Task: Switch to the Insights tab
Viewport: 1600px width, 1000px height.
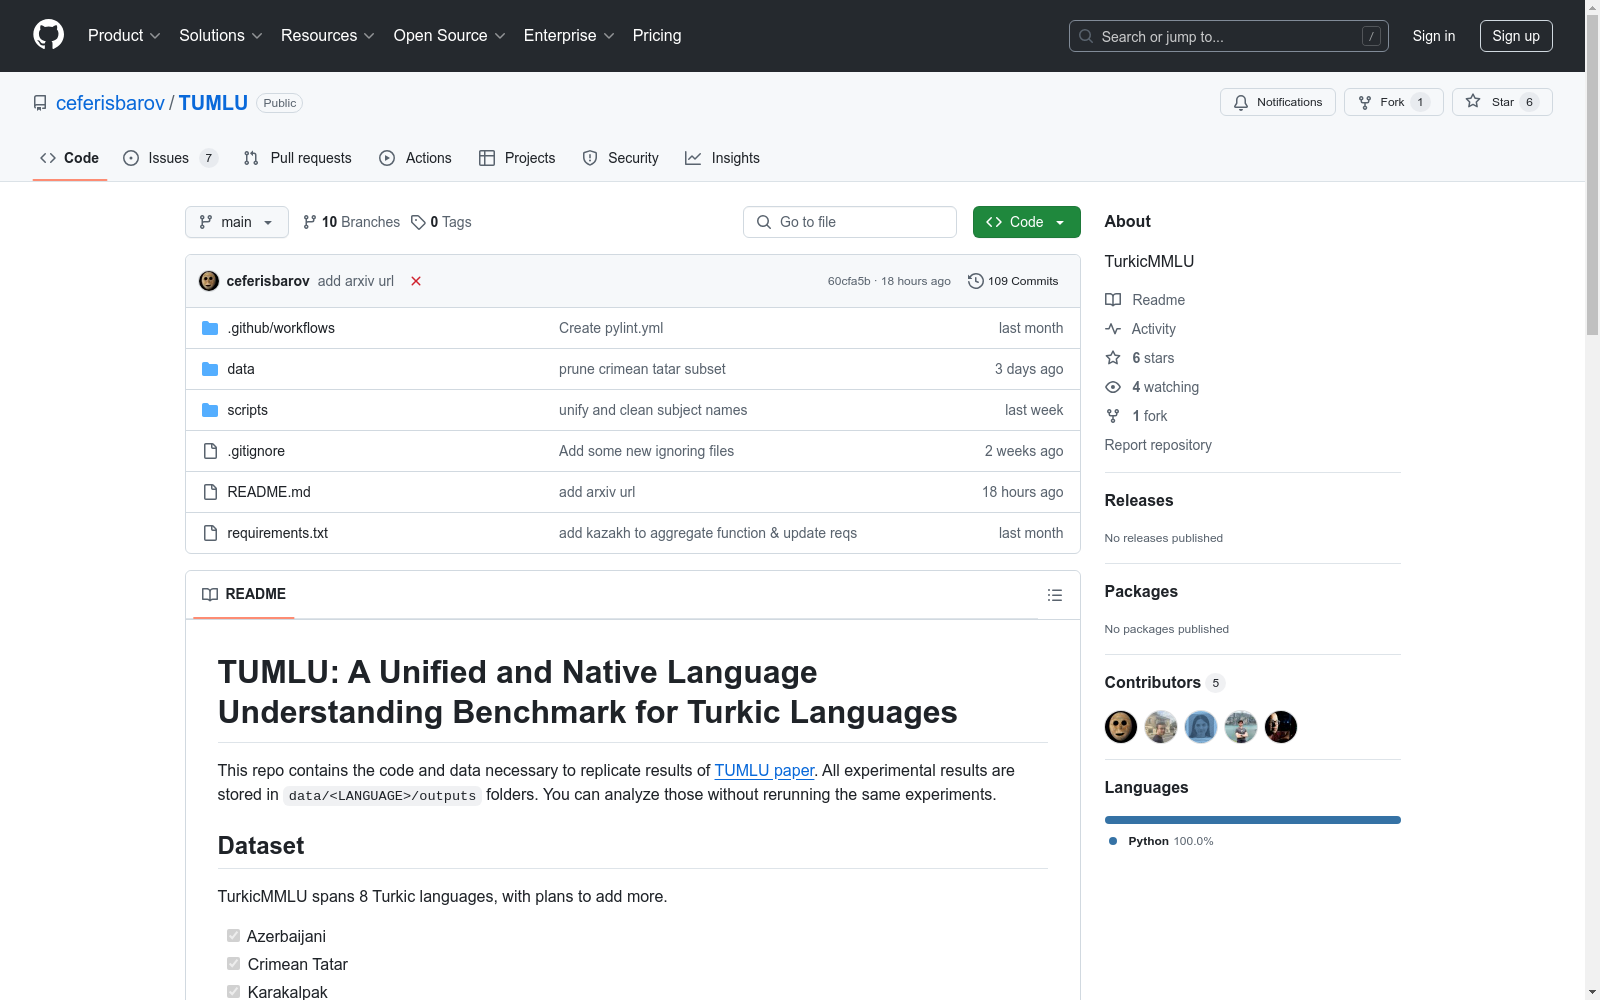Action: click(722, 158)
